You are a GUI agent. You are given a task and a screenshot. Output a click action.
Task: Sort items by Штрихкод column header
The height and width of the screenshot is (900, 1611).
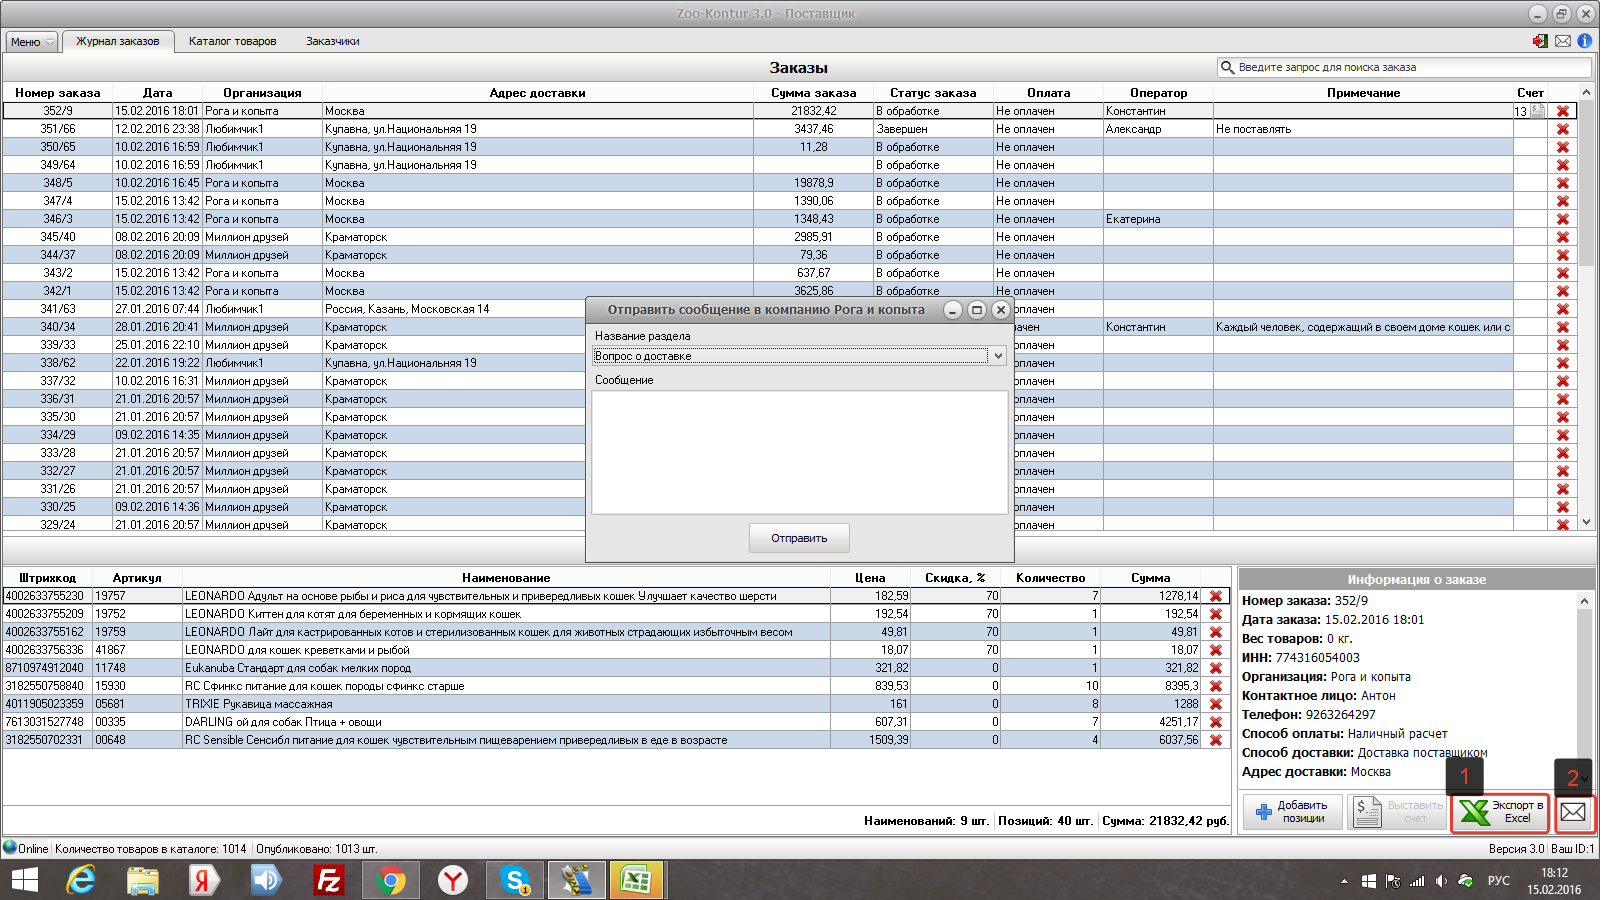47,578
